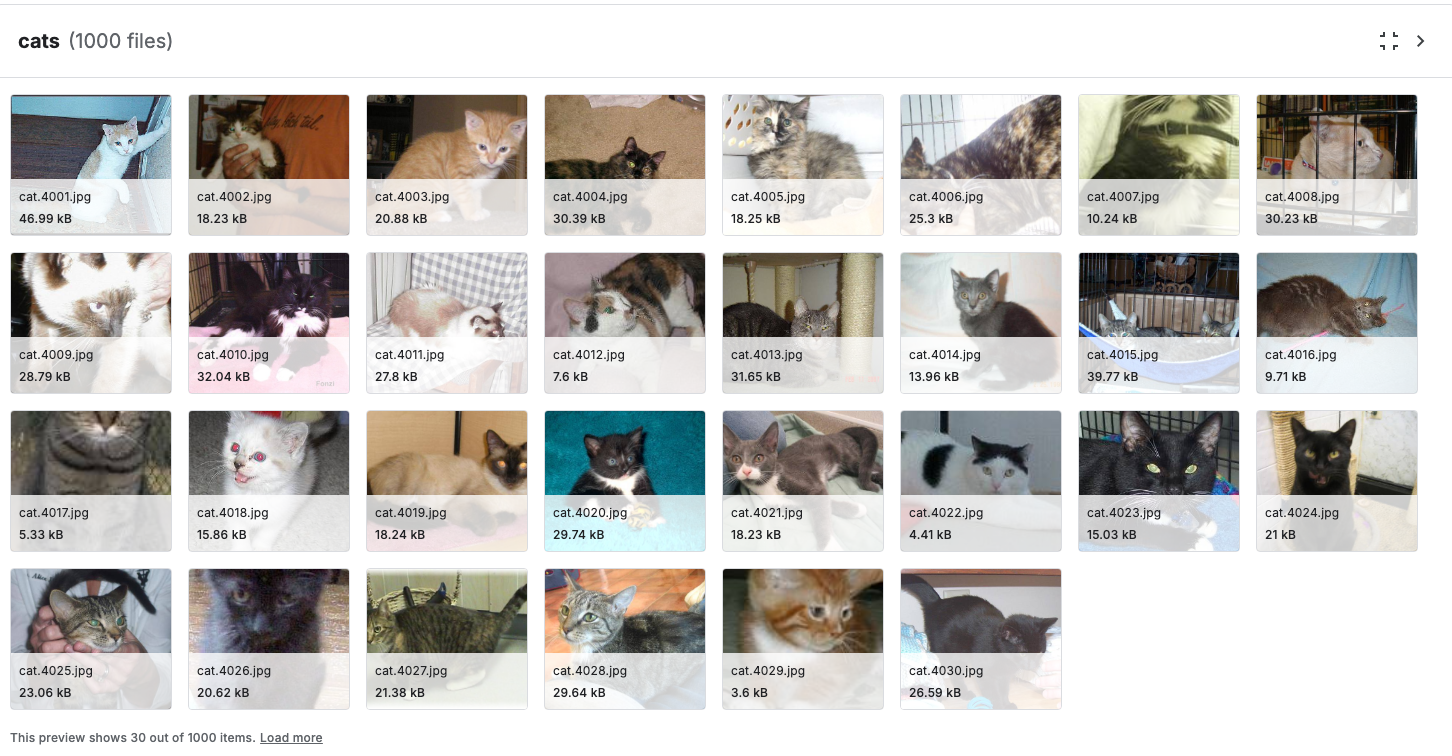
Task: Select the cat.4003.jpg orange kitten image
Action: 447,165
